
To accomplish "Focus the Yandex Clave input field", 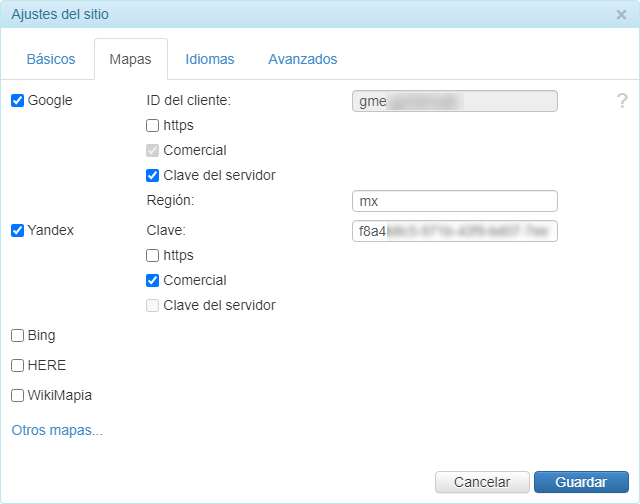I will [454, 231].
